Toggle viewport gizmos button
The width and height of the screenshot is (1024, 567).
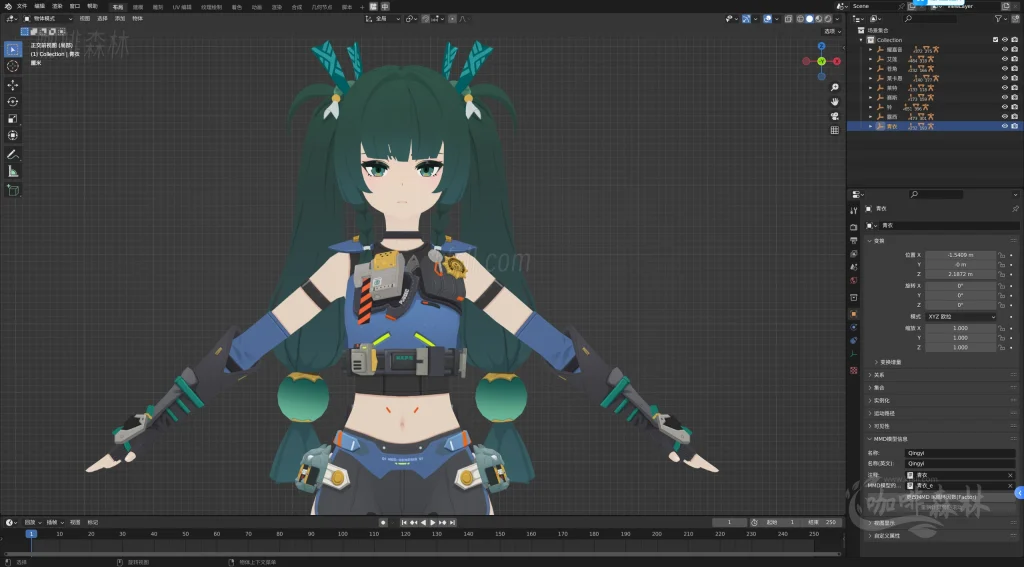[x=746, y=19]
